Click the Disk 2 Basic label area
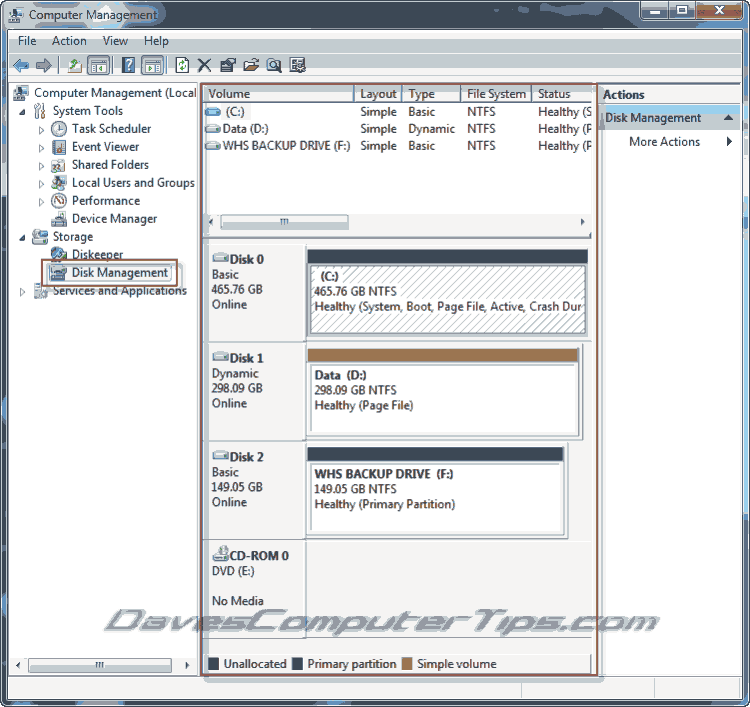The image size is (750, 707). (256, 490)
